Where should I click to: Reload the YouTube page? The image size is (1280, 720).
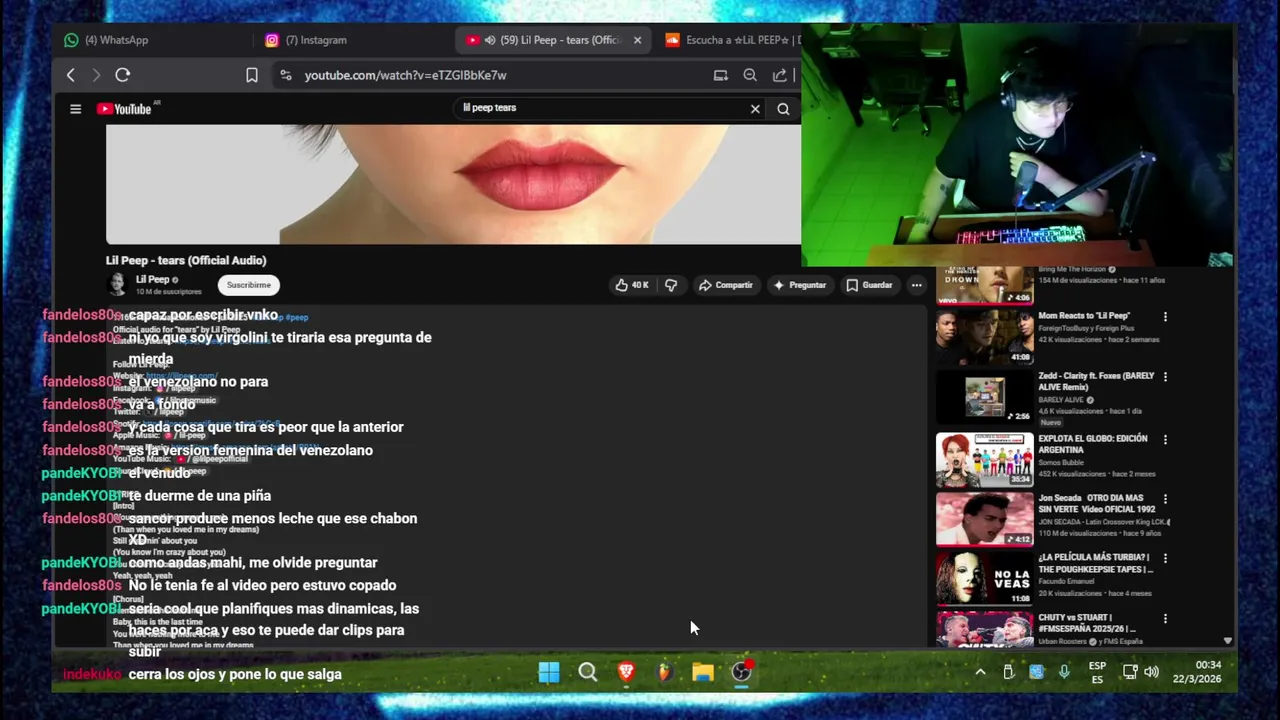click(123, 75)
